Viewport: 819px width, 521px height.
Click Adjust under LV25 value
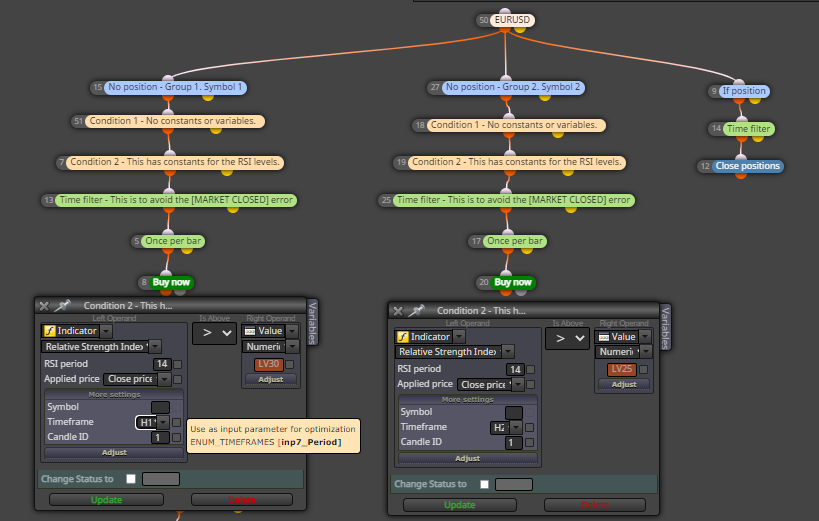click(x=624, y=384)
